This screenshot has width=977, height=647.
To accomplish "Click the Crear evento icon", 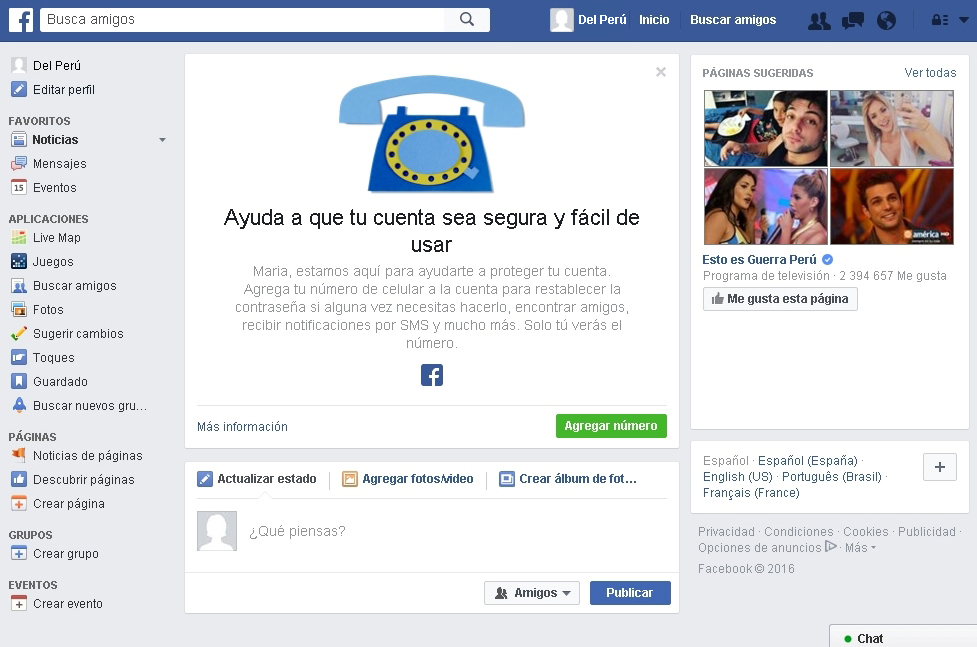I will pos(19,603).
